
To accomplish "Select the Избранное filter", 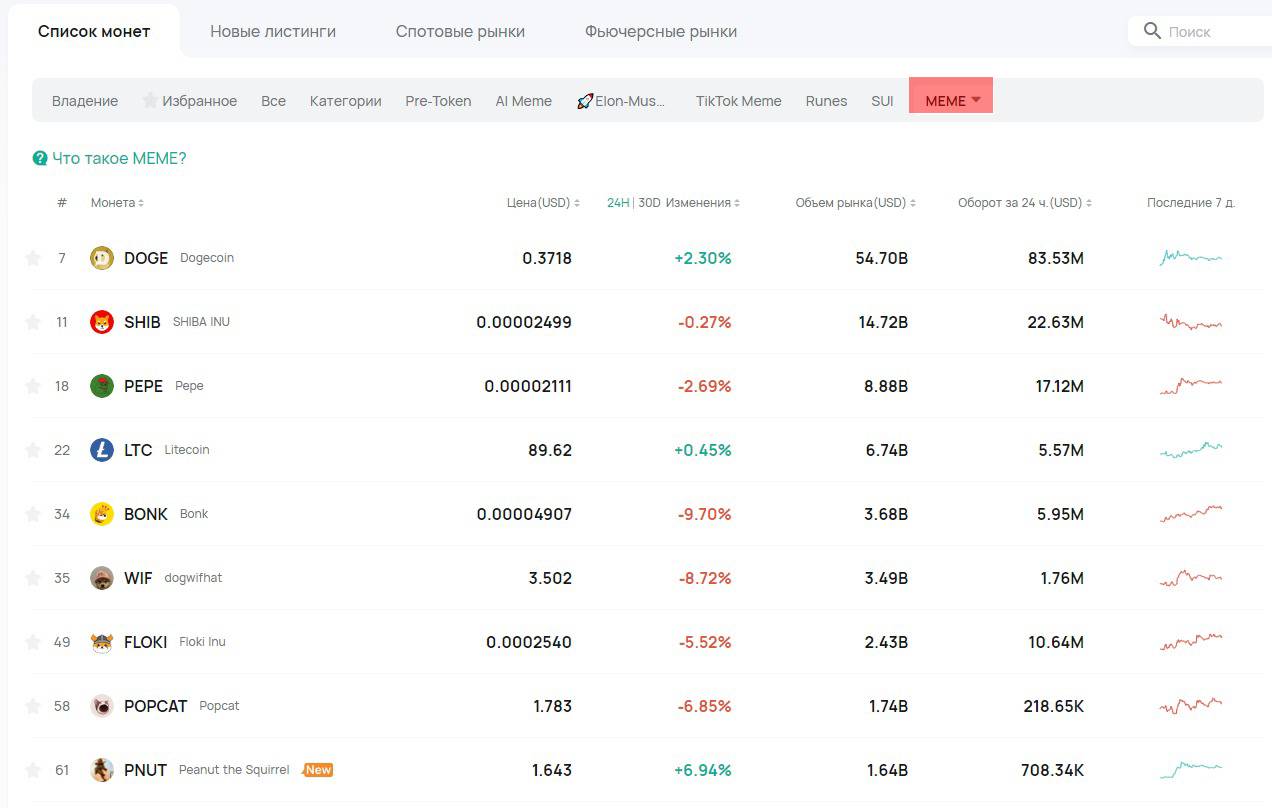I will 190,101.
